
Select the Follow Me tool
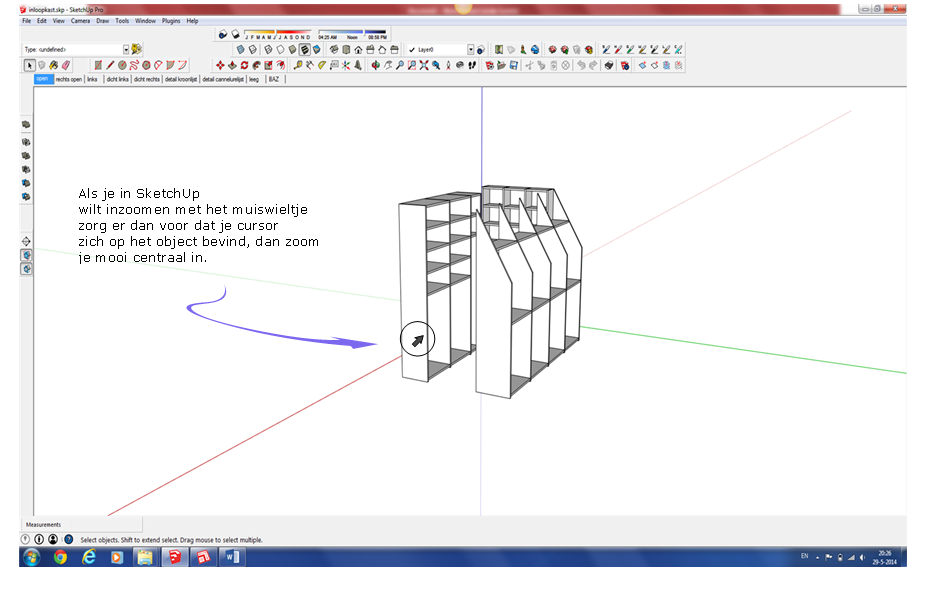[x=256, y=65]
